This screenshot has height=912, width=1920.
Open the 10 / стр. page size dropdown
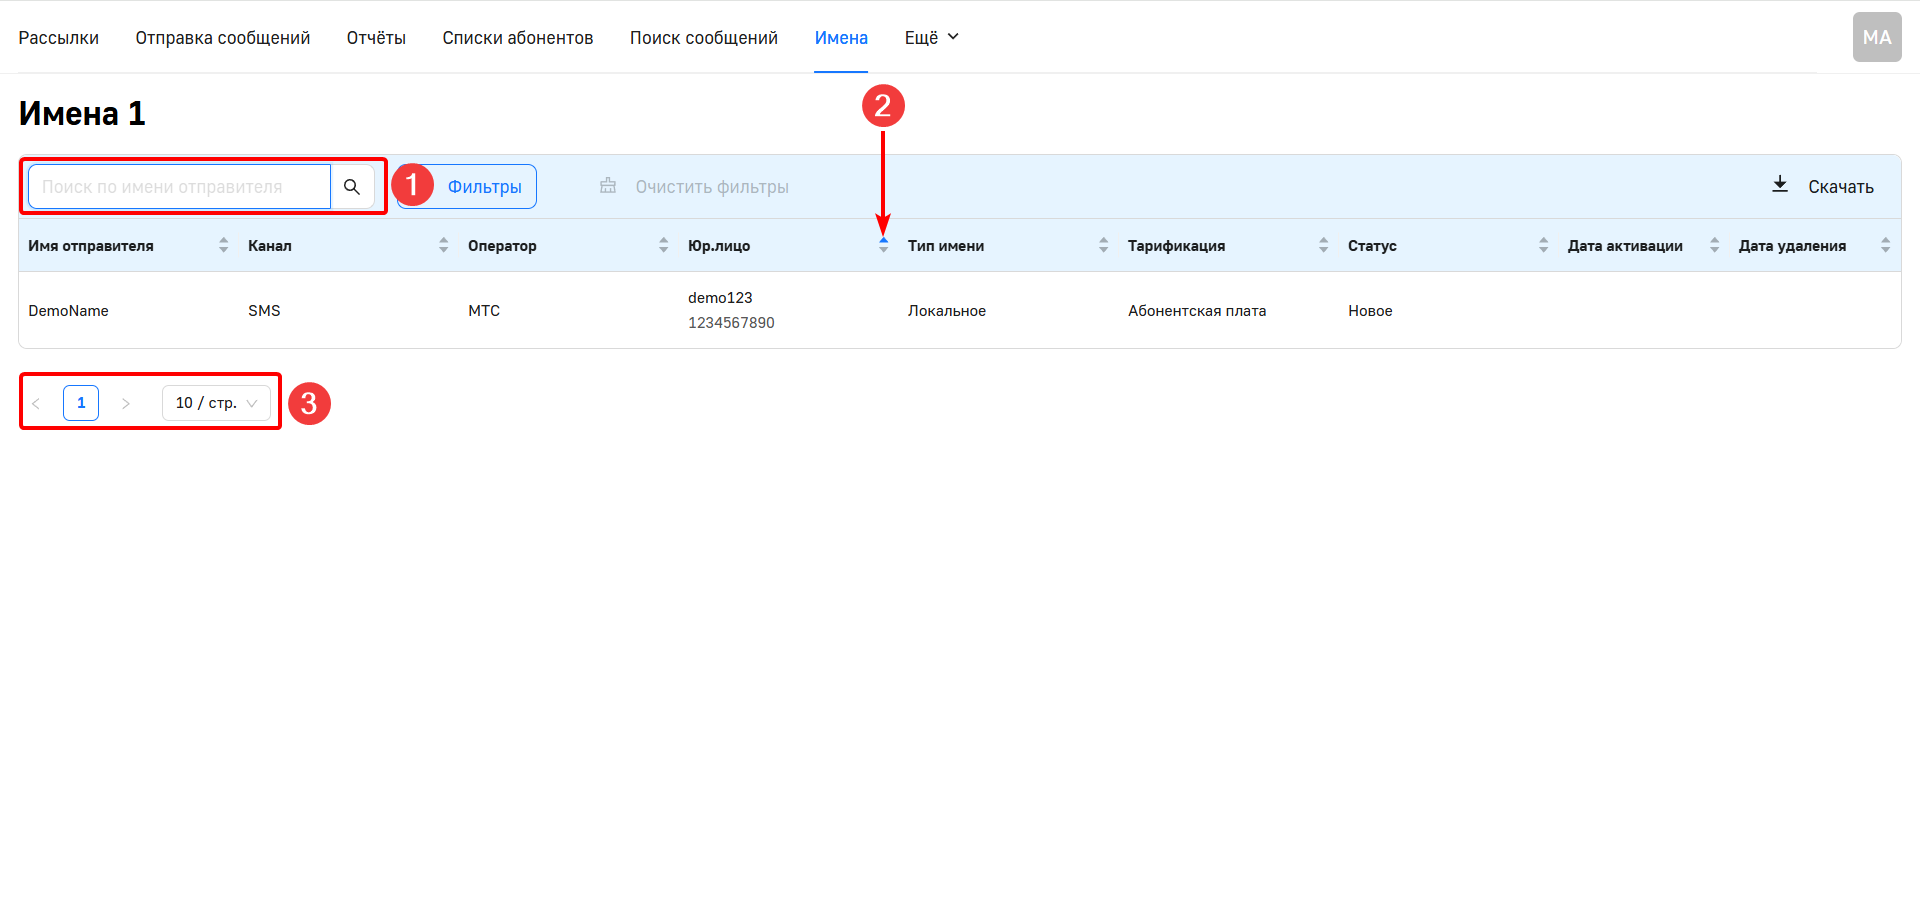coord(216,403)
